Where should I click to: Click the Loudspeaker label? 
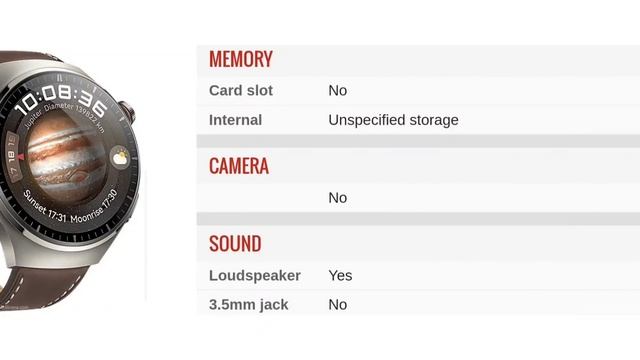pos(255,276)
